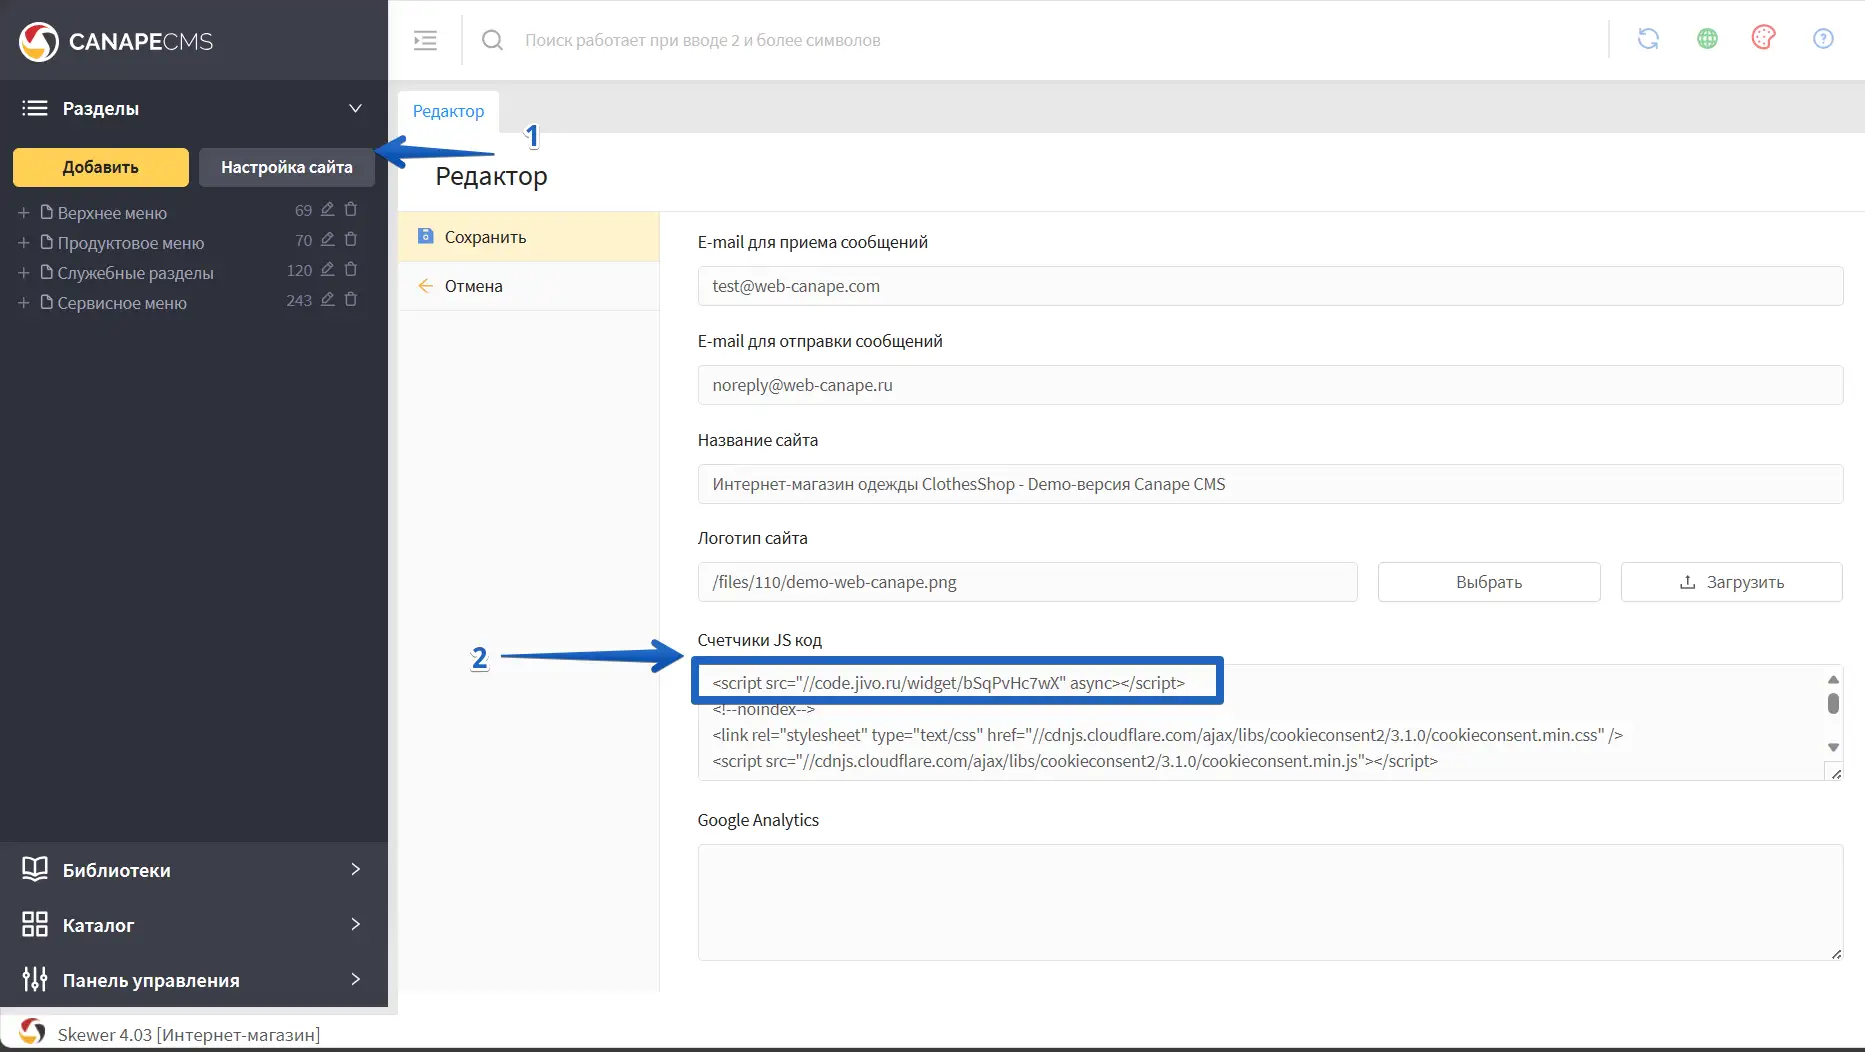Click into the Google Analytics text area
The image size is (1865, 1052).
[1269, 902]
